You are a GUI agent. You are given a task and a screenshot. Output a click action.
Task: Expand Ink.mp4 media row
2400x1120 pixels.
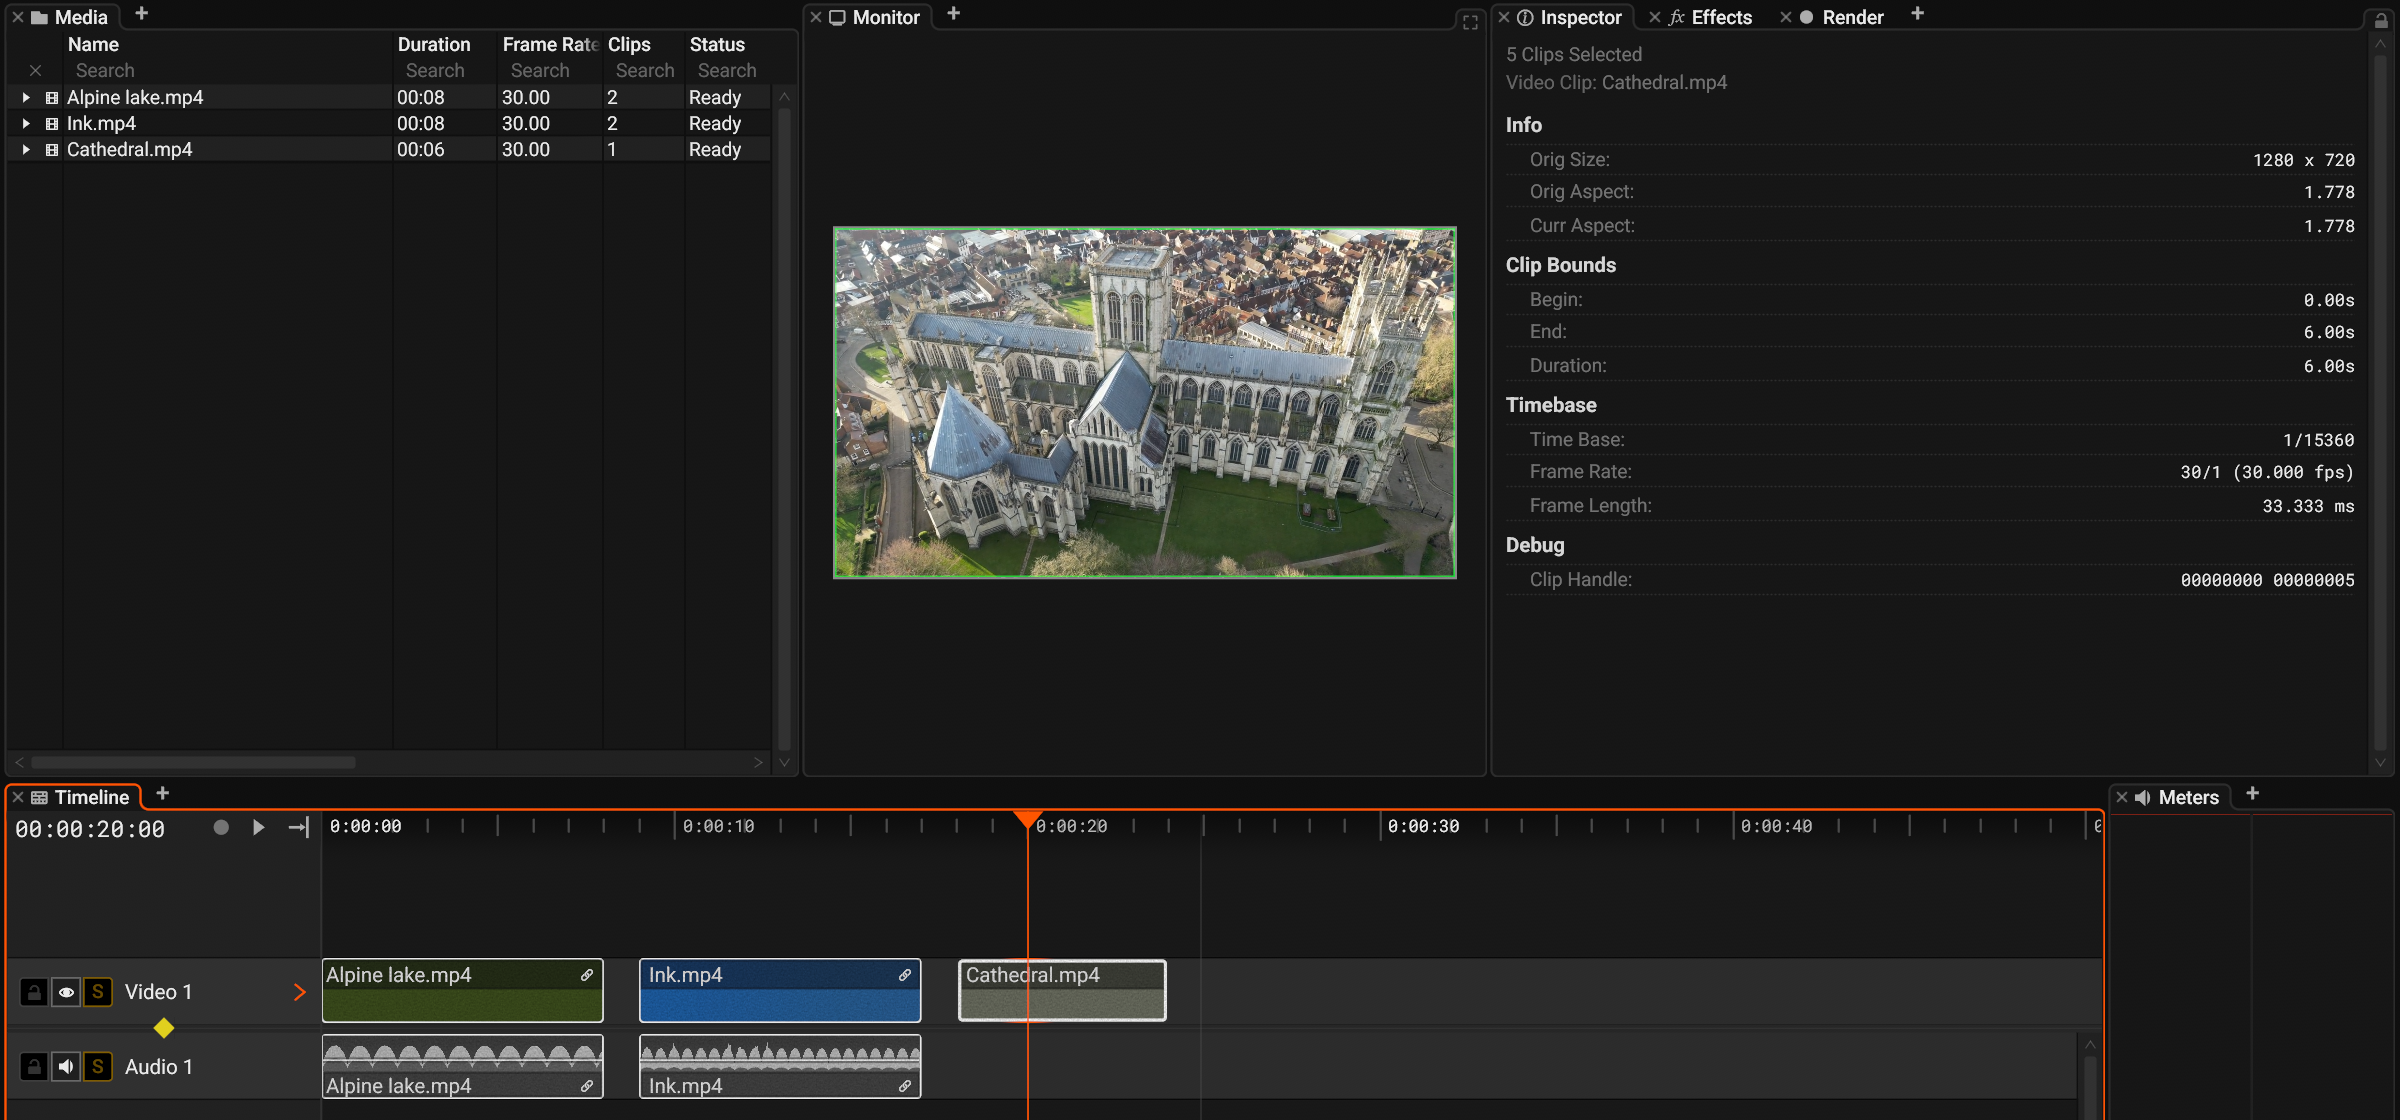point(26,123)
